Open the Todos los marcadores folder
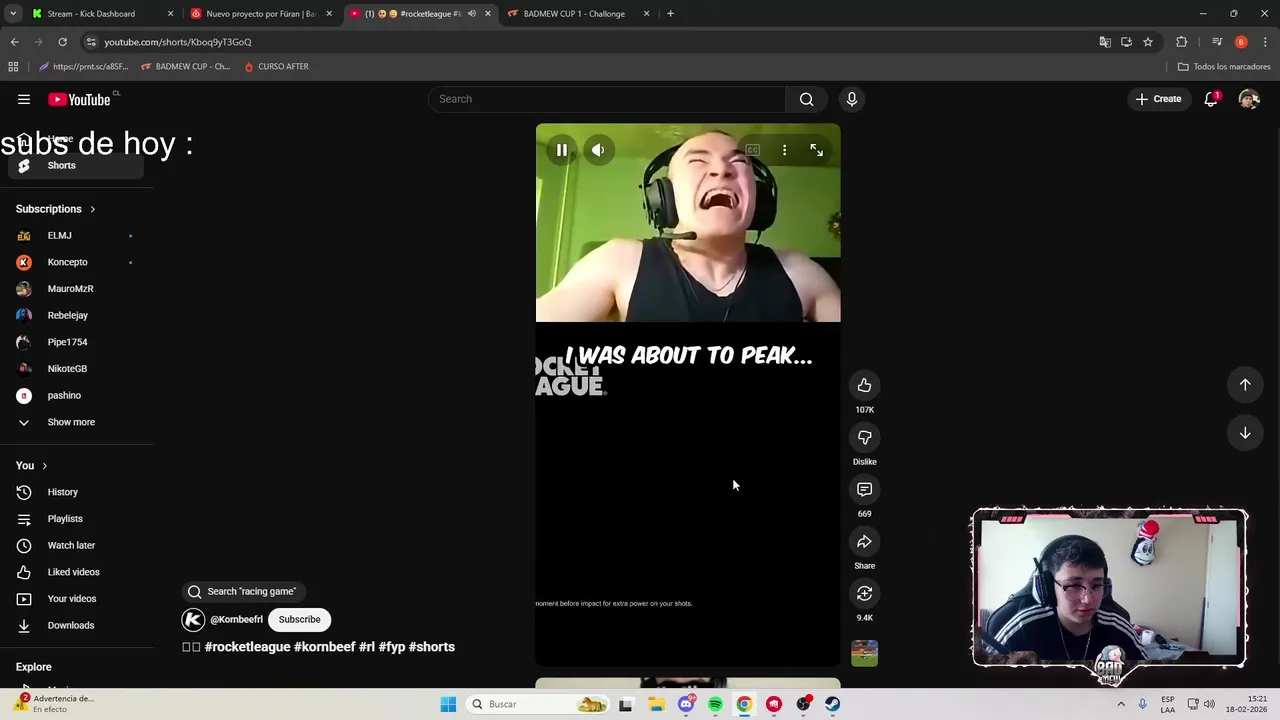This screenshot has width=1280, height=720. [x=1224, y=67]
